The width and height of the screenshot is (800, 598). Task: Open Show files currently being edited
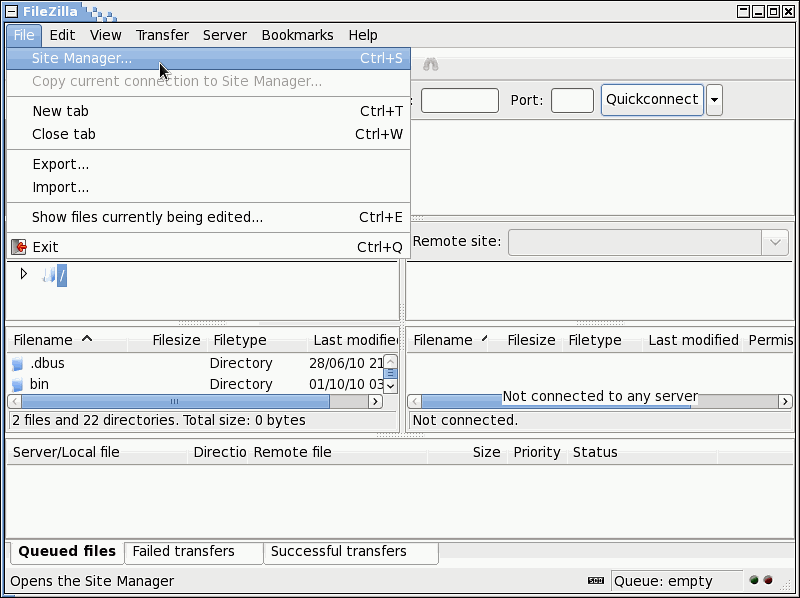[208, 217]
